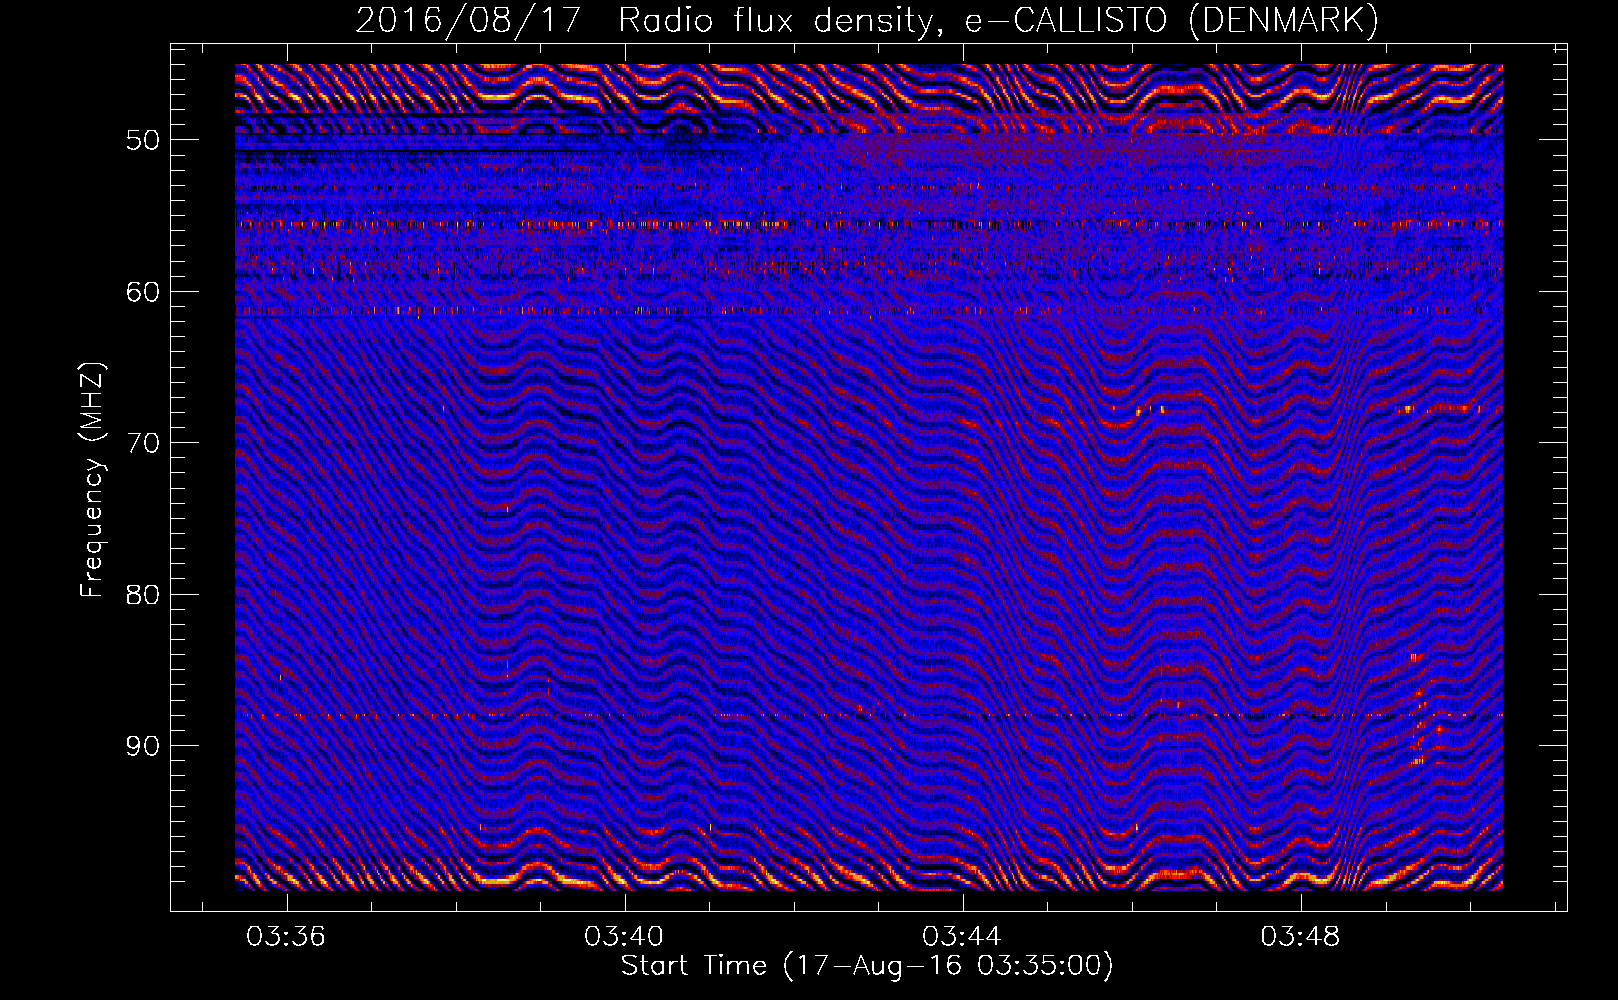The height and width of the screenshot is (1000, 1618).
Task: Select the 90 frequency tick label
Action: coord(142,746)
